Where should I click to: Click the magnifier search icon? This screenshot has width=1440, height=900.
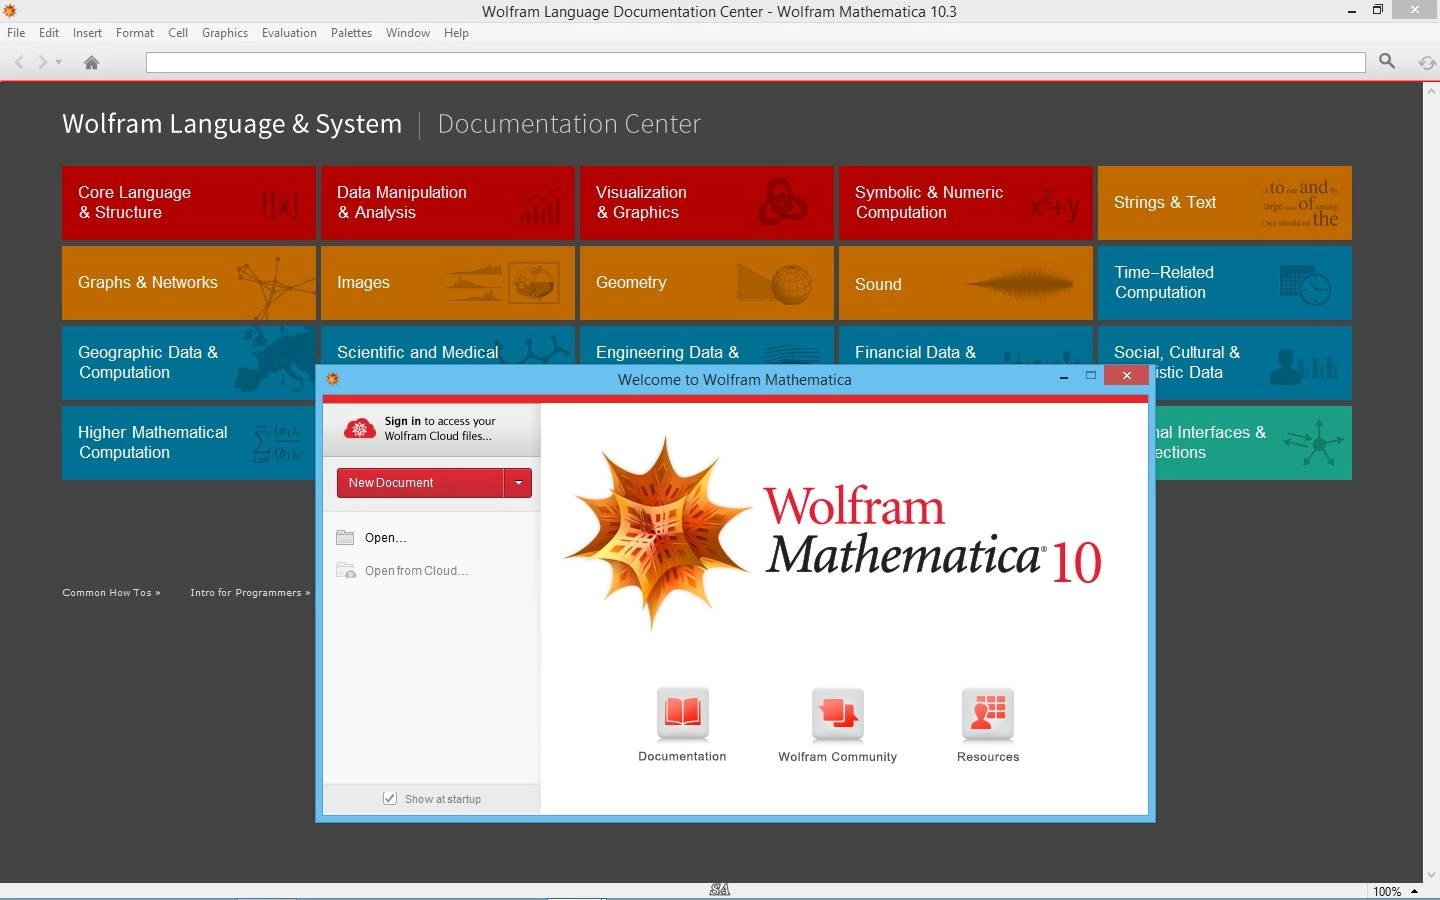point(1387,61)
